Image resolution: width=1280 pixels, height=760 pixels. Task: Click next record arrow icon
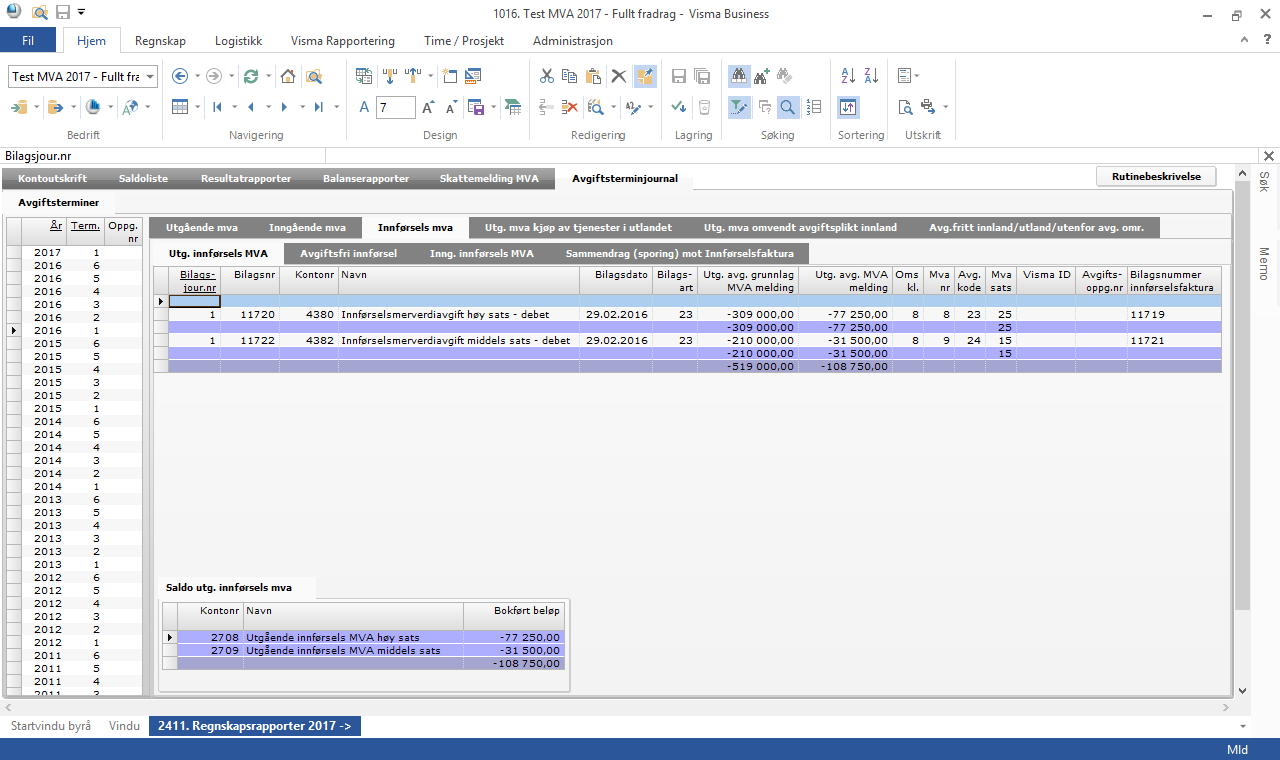pos(285,107)
